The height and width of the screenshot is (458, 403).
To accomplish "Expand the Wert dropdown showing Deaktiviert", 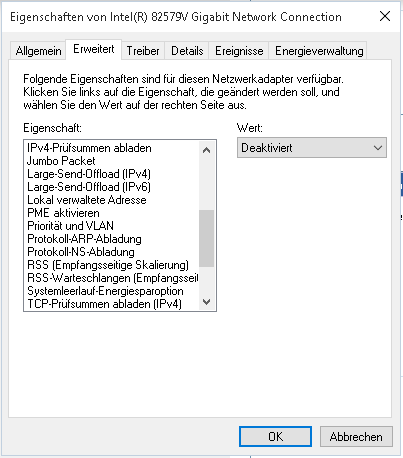I will coord(312,148).
